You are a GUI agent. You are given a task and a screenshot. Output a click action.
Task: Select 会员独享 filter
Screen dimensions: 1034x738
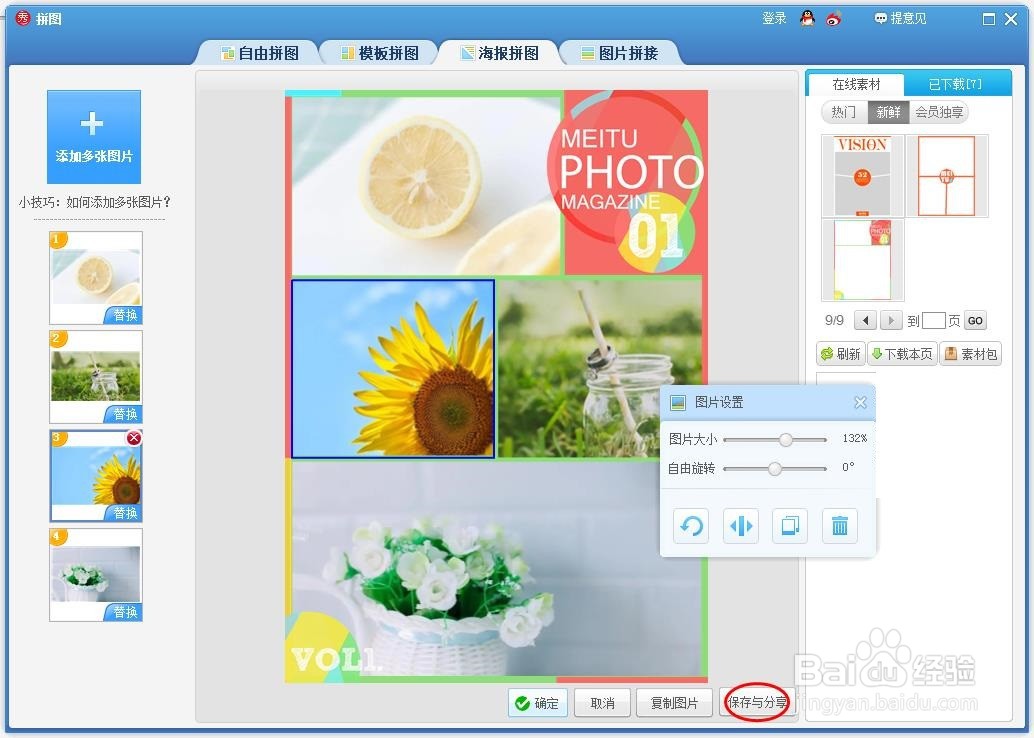click(x=939, y=112)
